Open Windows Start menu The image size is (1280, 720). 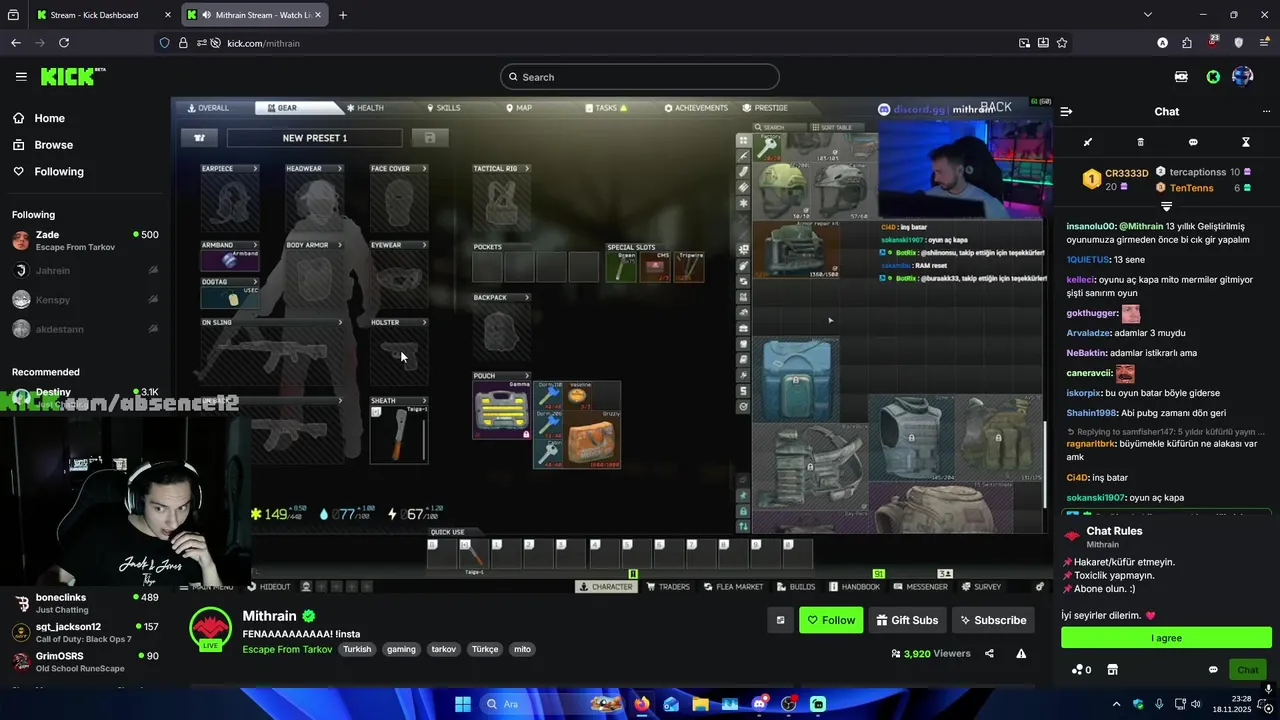pos(463,704)
